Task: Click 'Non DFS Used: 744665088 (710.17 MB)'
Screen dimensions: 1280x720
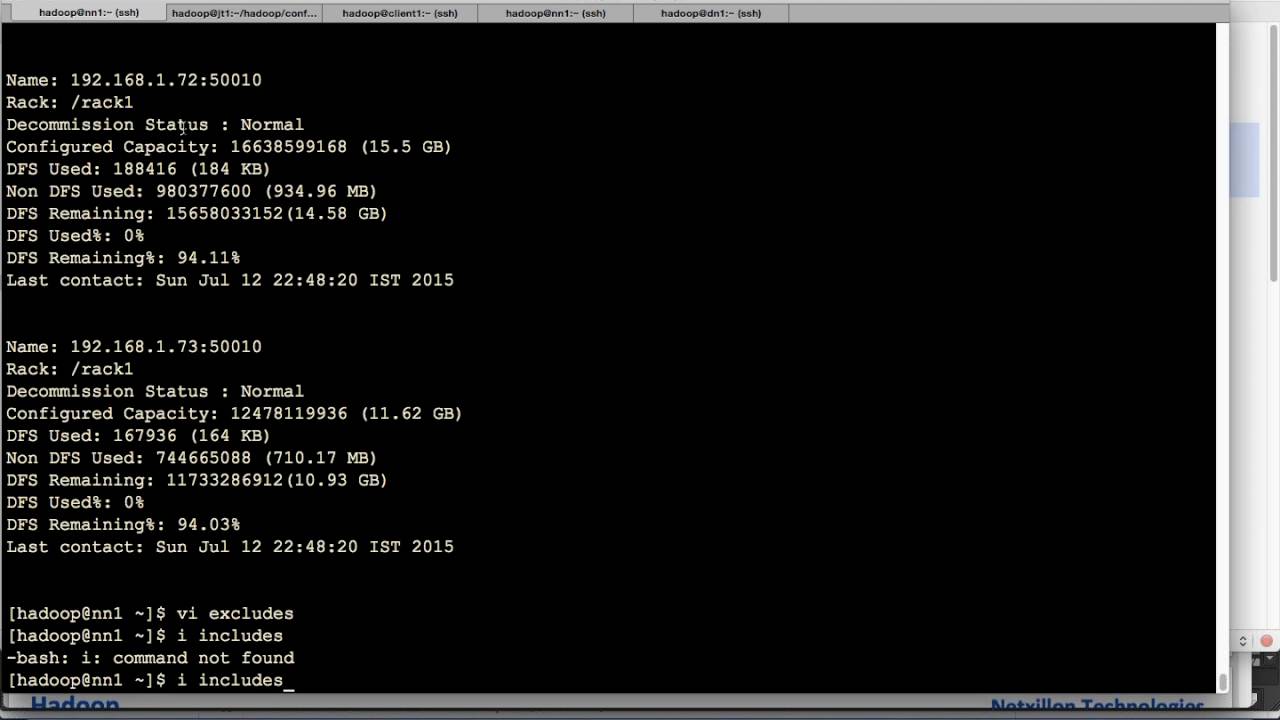Action: (x=191, y=458)
